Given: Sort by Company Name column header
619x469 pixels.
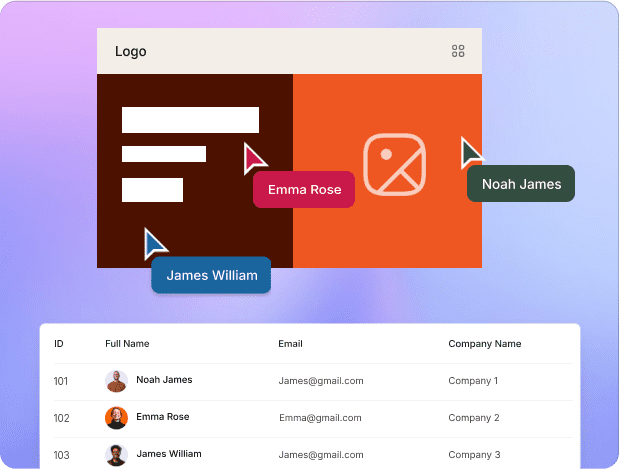Looking at the screenshot, I should coord(485,344).
